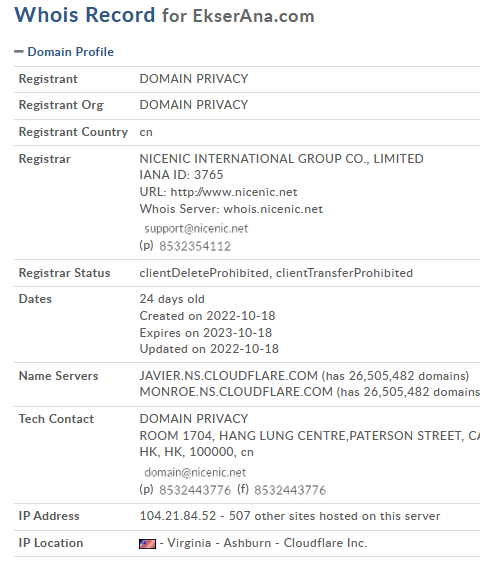This screenshot has width=480, height=562.
Task: Open MONROE.NS.CLOUDFLARE.COM name server
Action: [x=236, y=392]
